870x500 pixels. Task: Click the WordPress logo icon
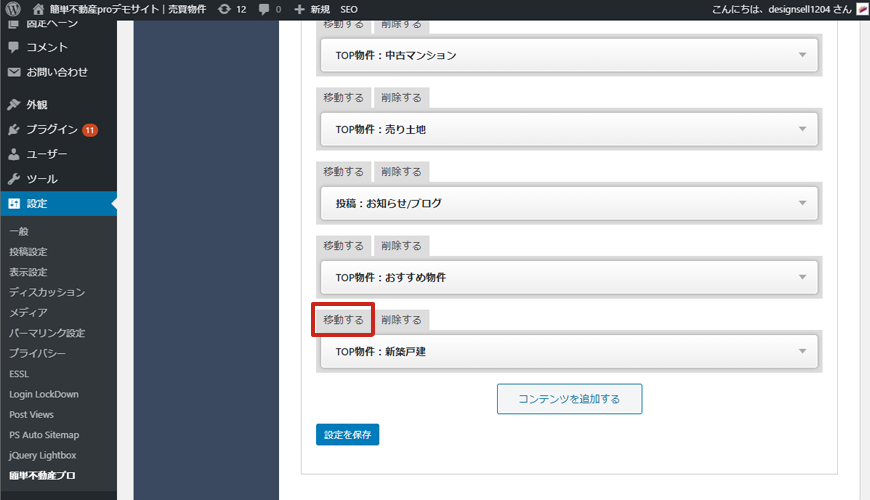13,9
